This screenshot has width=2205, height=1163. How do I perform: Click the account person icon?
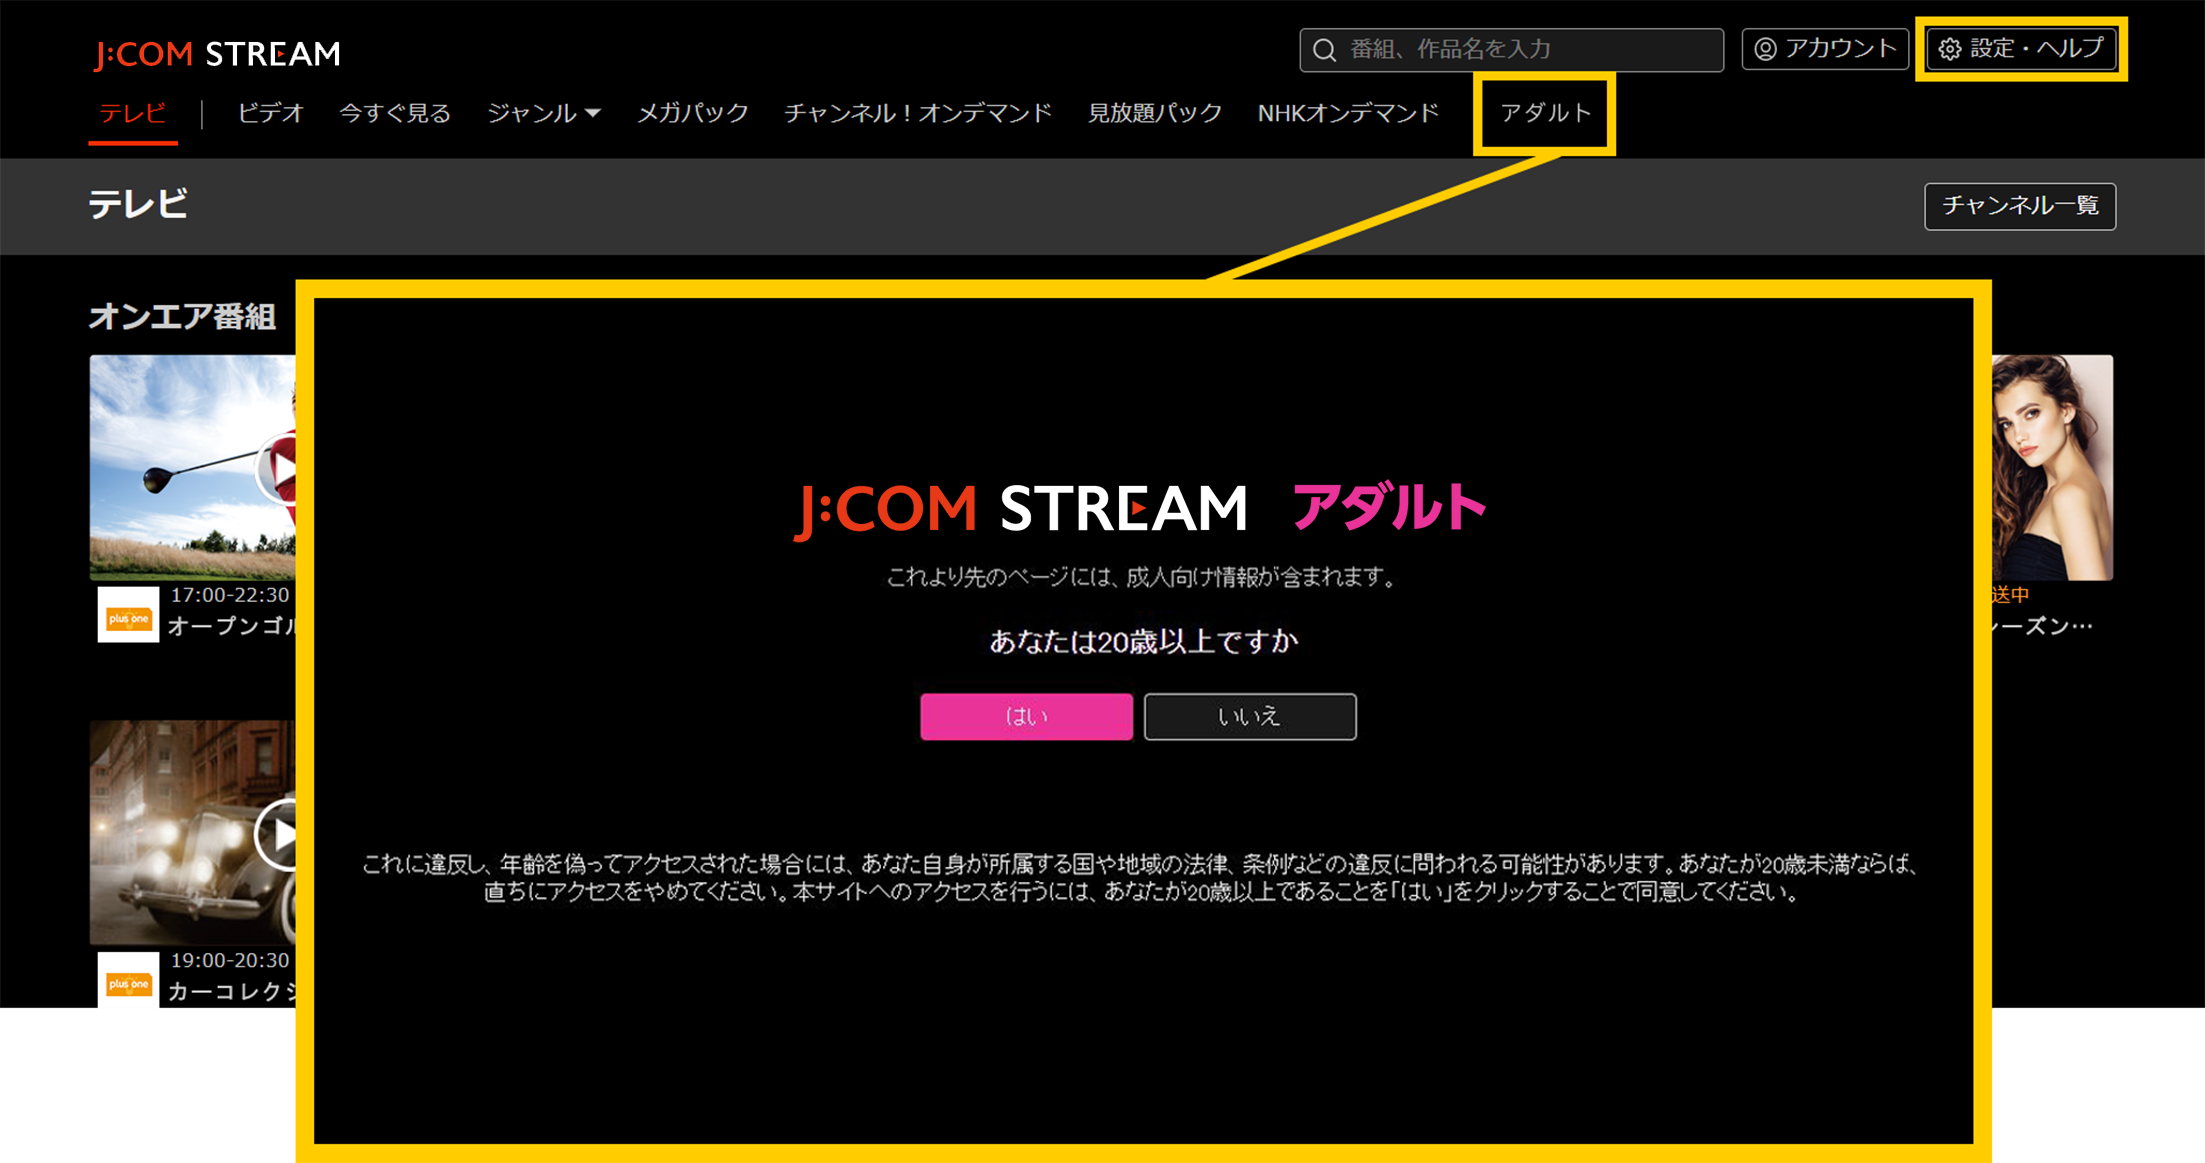(1765, 49)
